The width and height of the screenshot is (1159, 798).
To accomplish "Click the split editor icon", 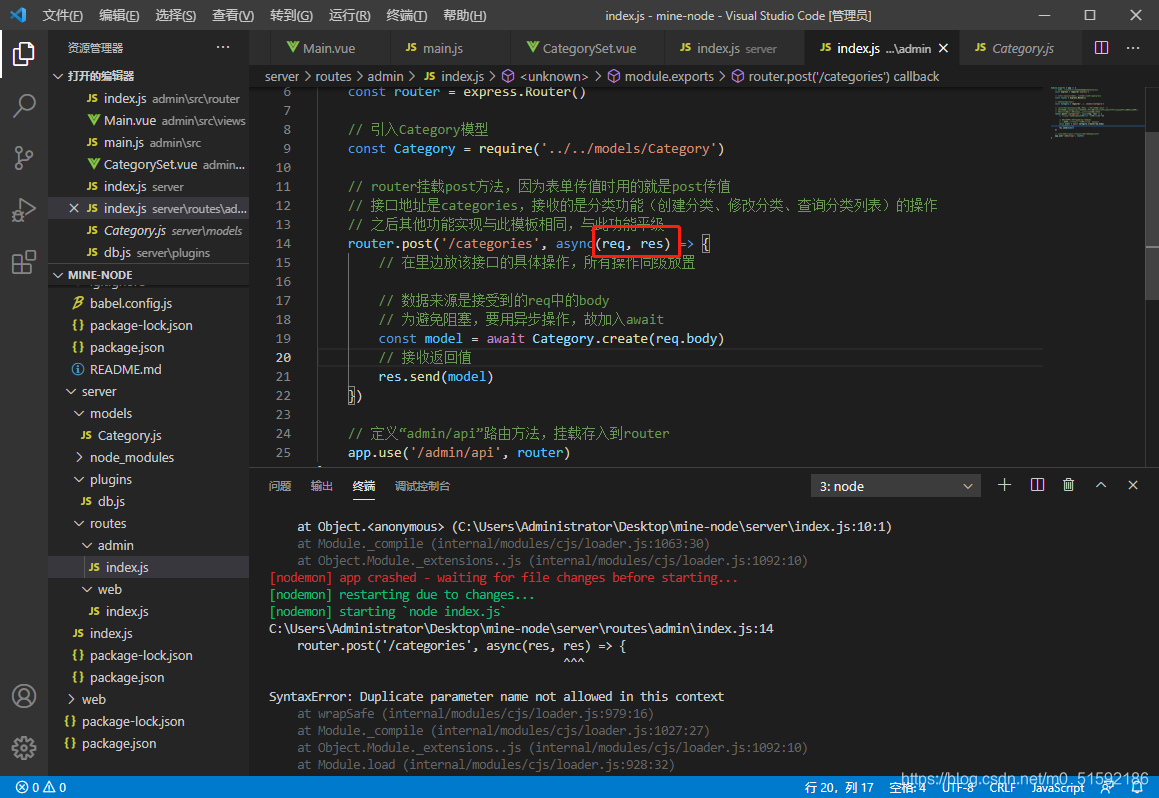I will [x=1101, y=48].
